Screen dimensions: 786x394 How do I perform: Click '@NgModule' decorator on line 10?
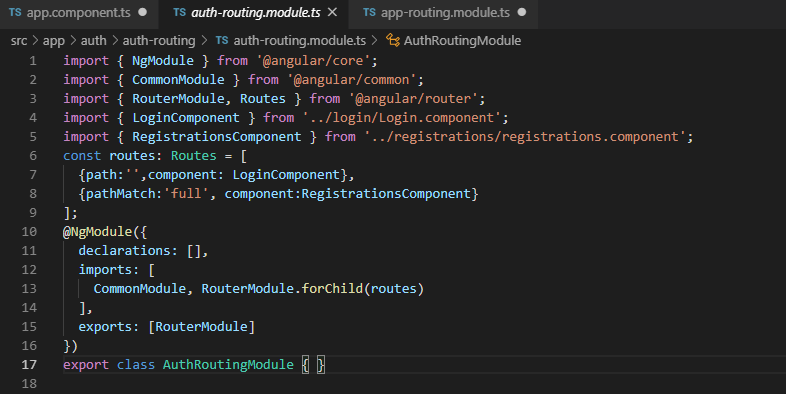tap(97, 232)
